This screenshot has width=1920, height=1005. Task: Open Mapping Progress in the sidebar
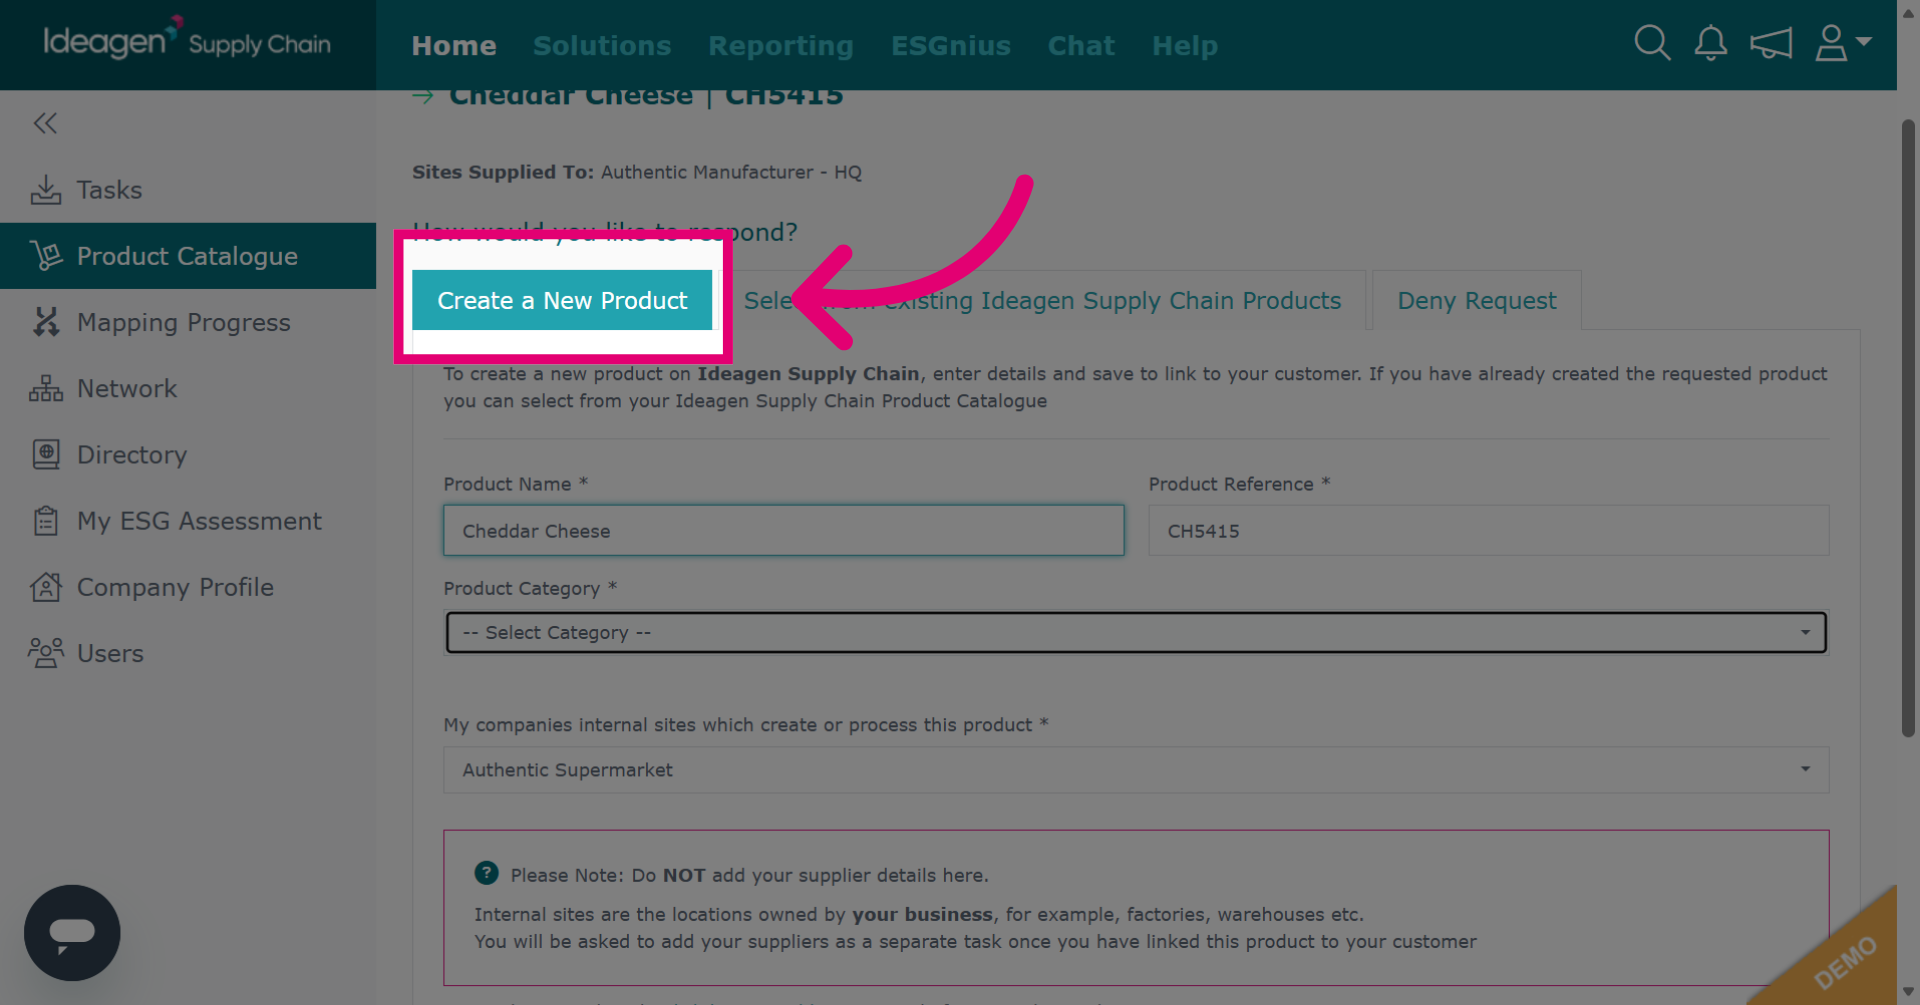click(188, 322)
